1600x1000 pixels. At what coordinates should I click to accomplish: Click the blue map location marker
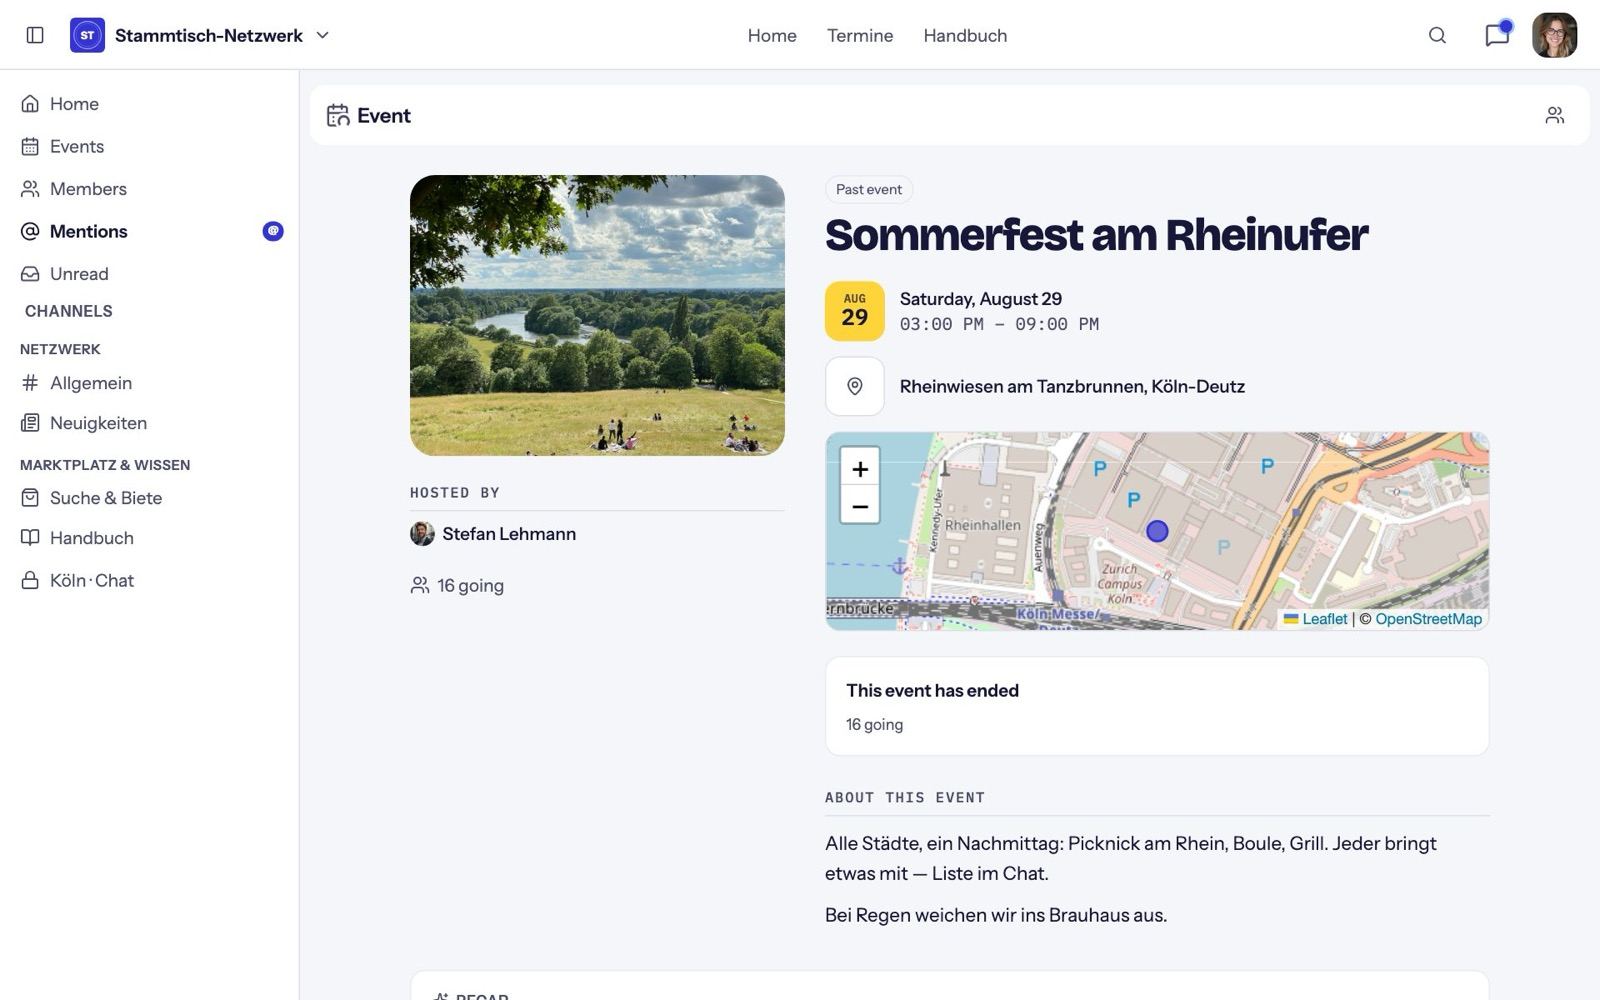point(1157,531)
